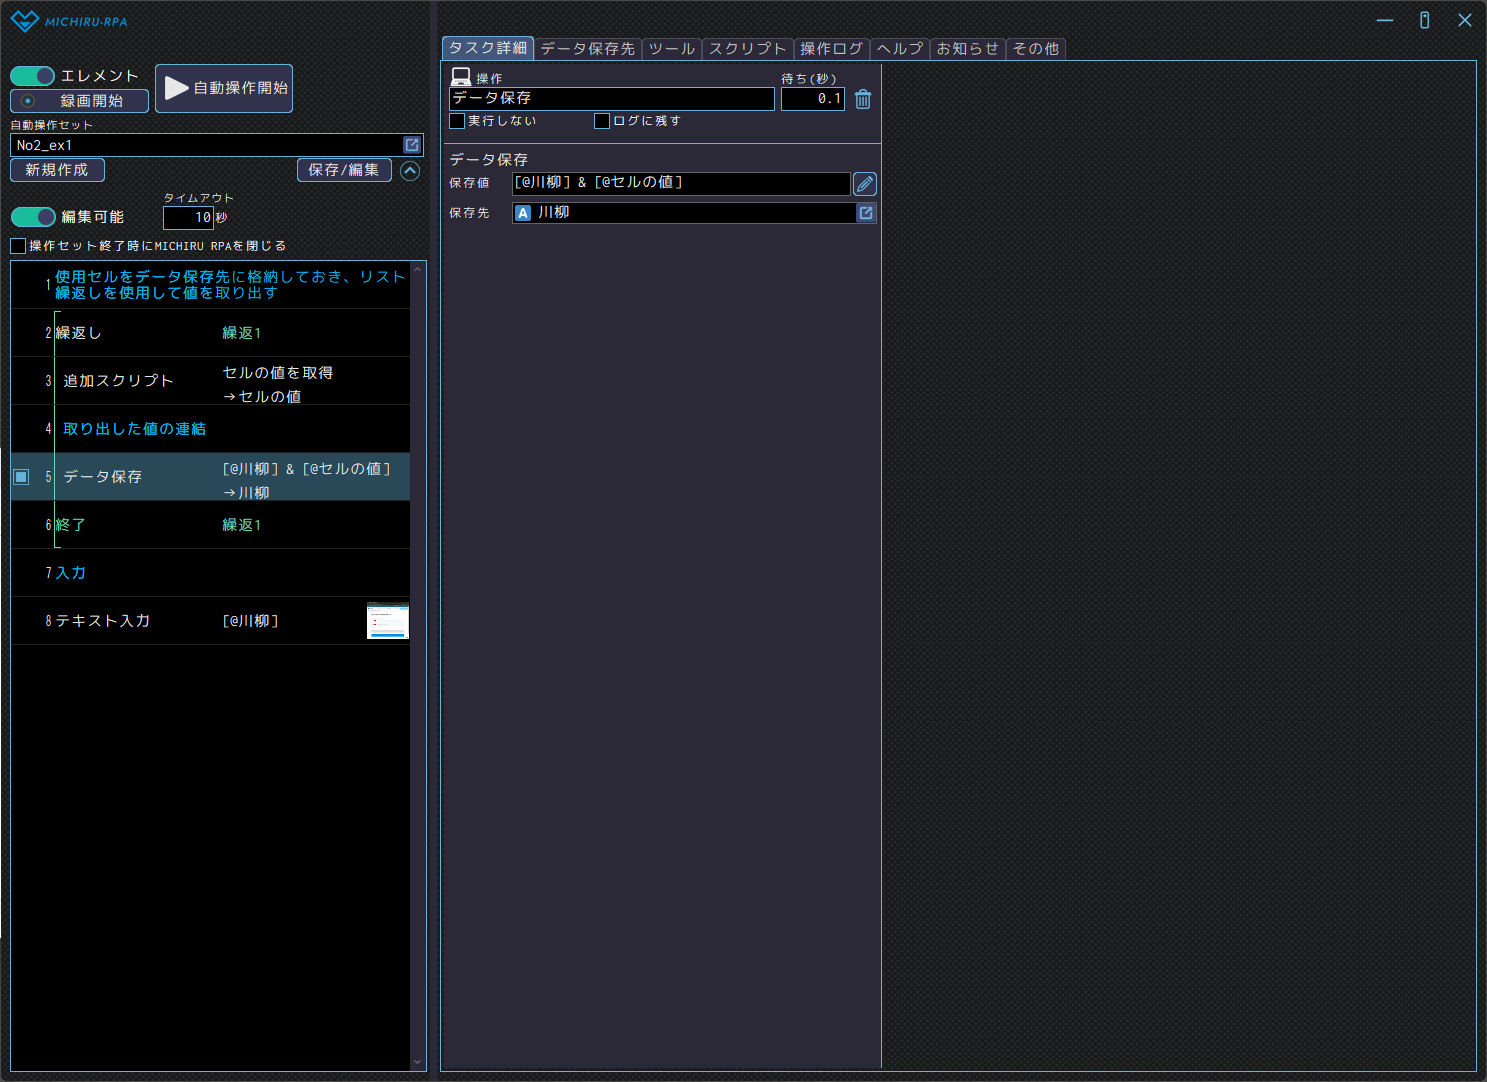This screenshot has width=1487, height=1082.
Task: Click the blue stop square on row 5
Action: (x=21, y=477)
